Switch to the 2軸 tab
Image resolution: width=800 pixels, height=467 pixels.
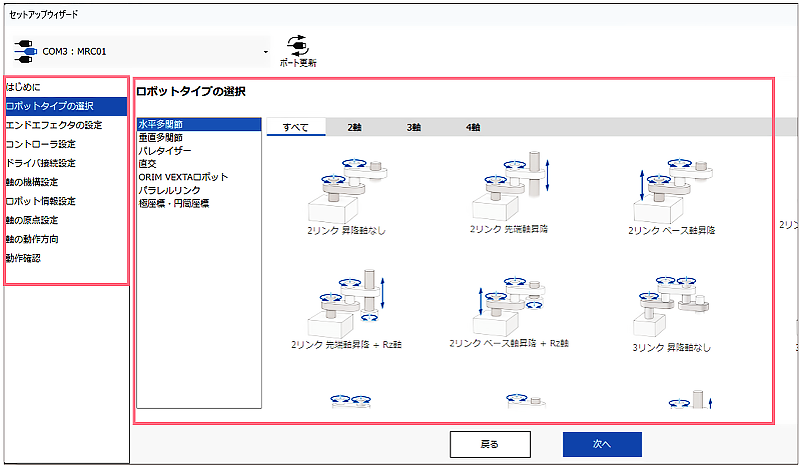[x=355, y=127]
